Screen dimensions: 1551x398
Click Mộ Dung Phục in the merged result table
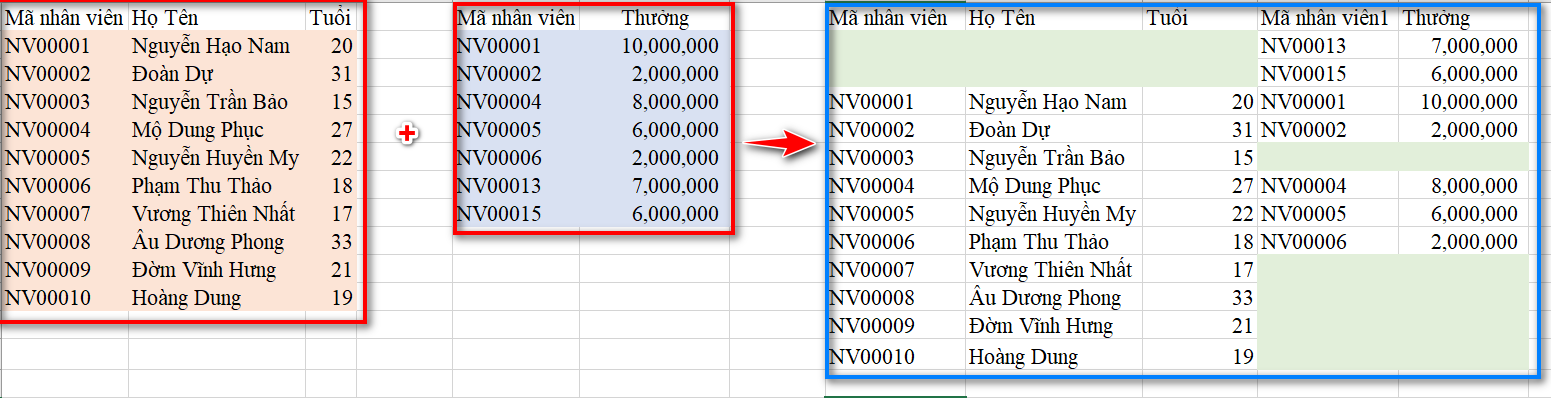coord(1035,186)
